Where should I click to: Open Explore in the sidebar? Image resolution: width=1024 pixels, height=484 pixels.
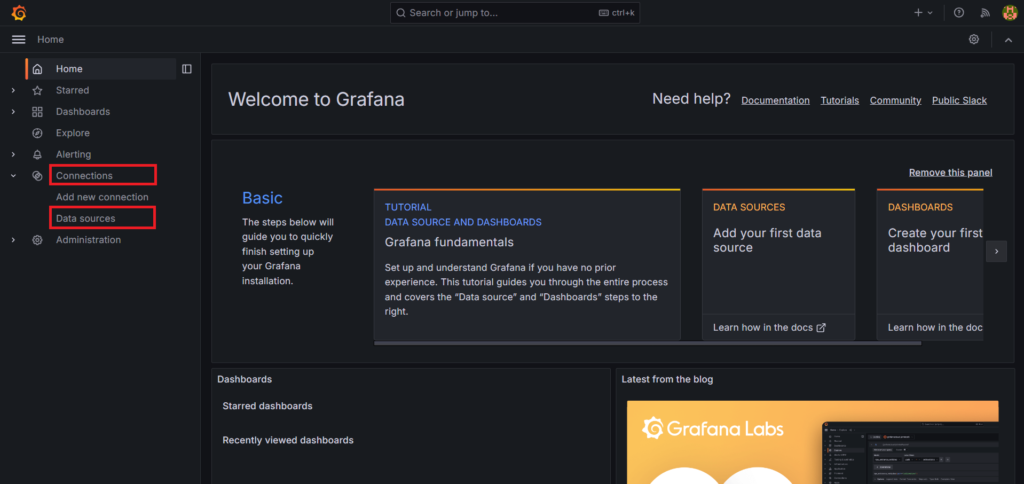(72, 133)
